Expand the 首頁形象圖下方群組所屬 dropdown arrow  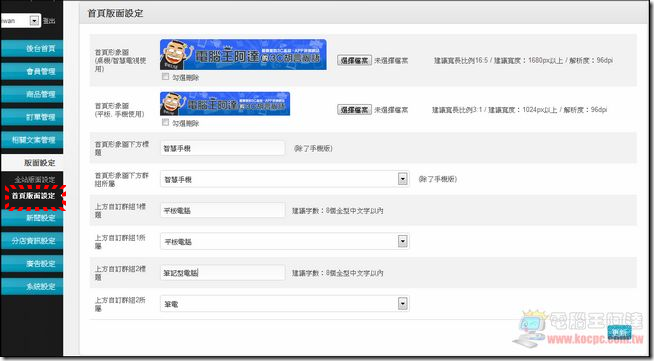point(402,179)
